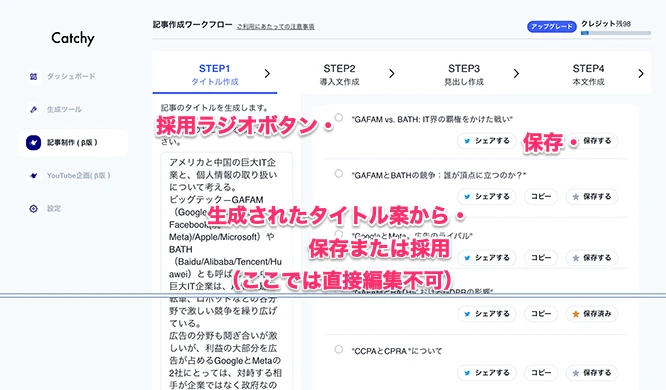Click title text "GAFAM vs. BATH: IT界の覇権をかけた戦い"

(432, 119)
